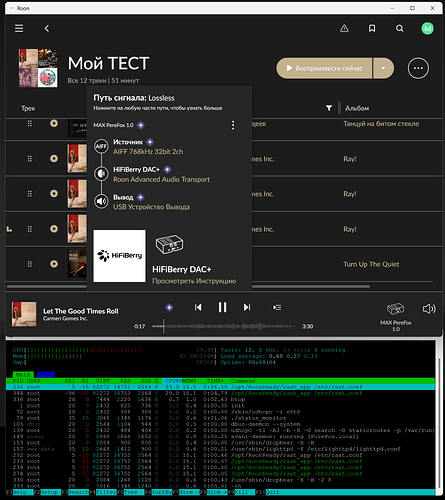Click the playlist cover collage thumbnail
Viewport: 445px width, 500px height.
coord(38,68)
